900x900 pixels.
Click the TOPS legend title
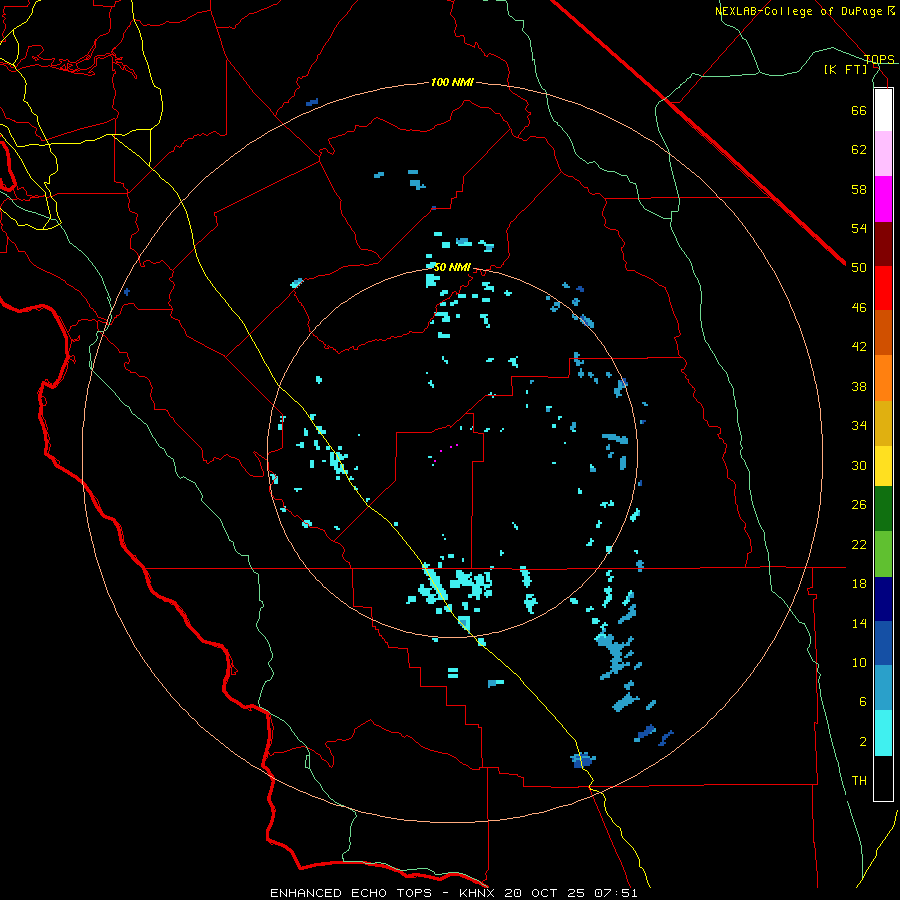879,59
